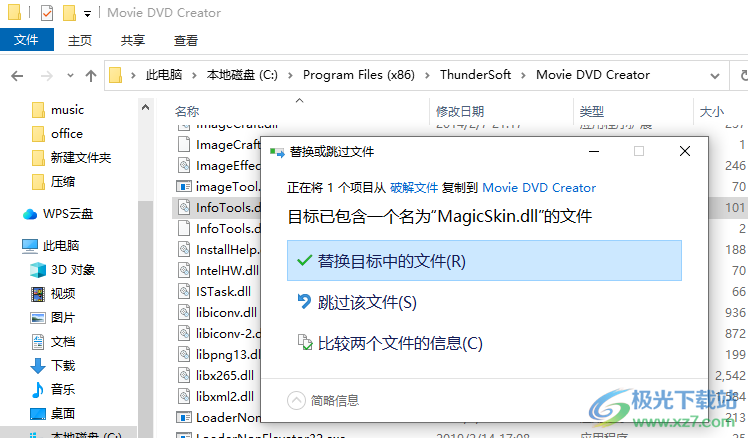Sort by 类型 column header

click(x=592, y=112)
